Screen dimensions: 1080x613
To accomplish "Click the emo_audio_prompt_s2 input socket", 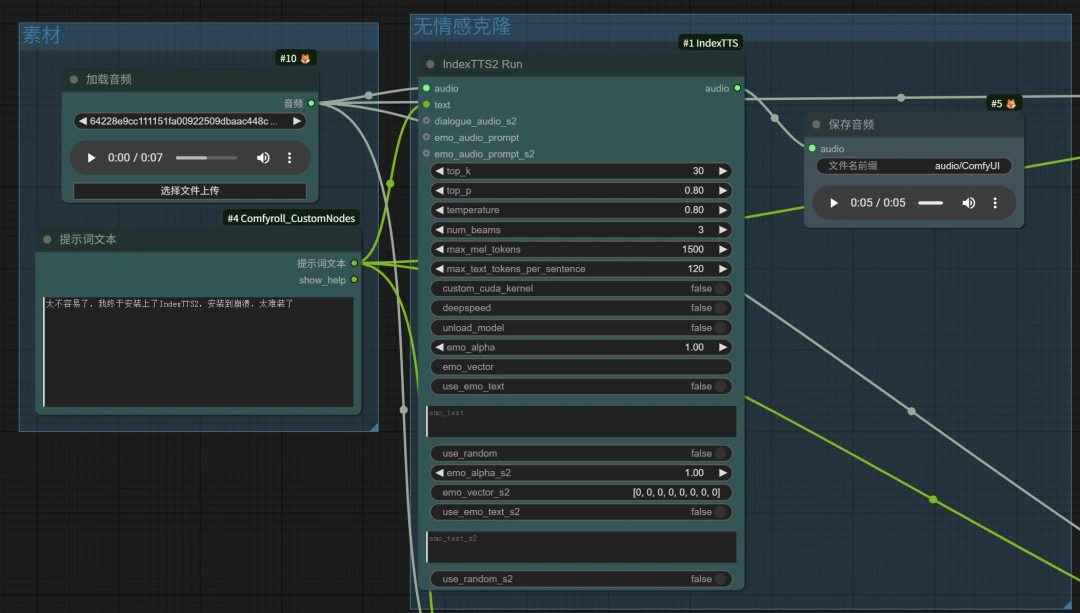I will coord(426,154).
